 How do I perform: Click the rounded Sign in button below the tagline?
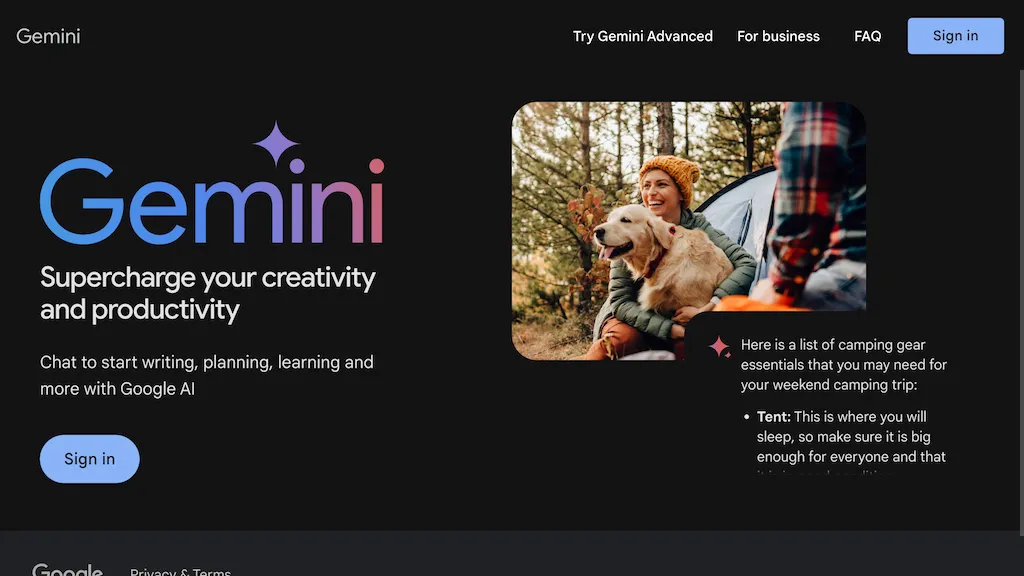pyautogui.click(x=89, y=459)
